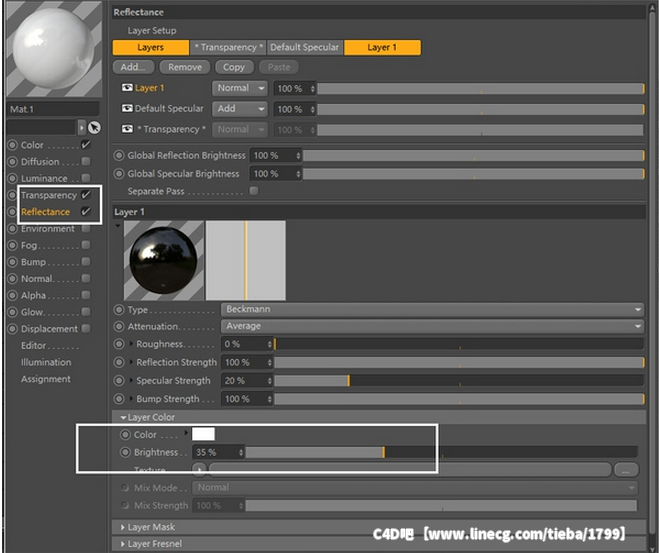Open the Editor settings page
Viewport: 659px width, 553px height.
(x=34, y=345)
